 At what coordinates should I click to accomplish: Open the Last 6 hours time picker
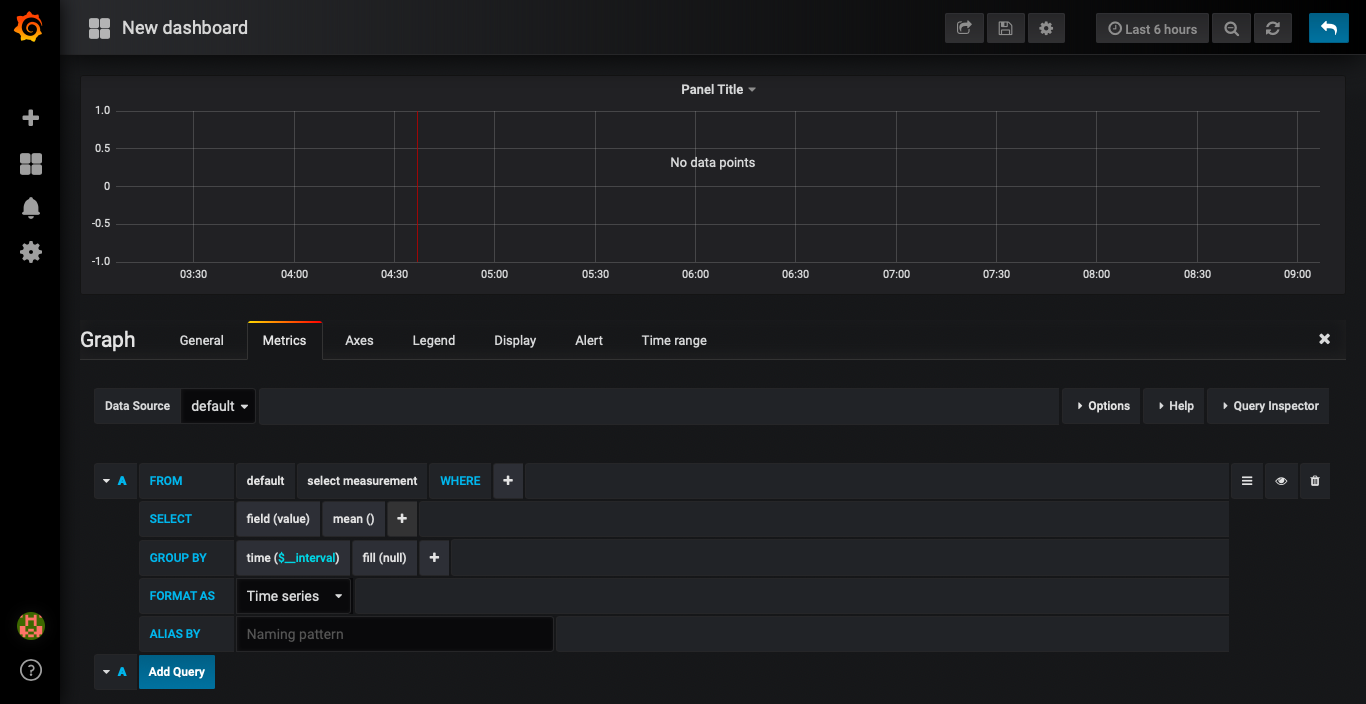click(x=1153, y=28)
